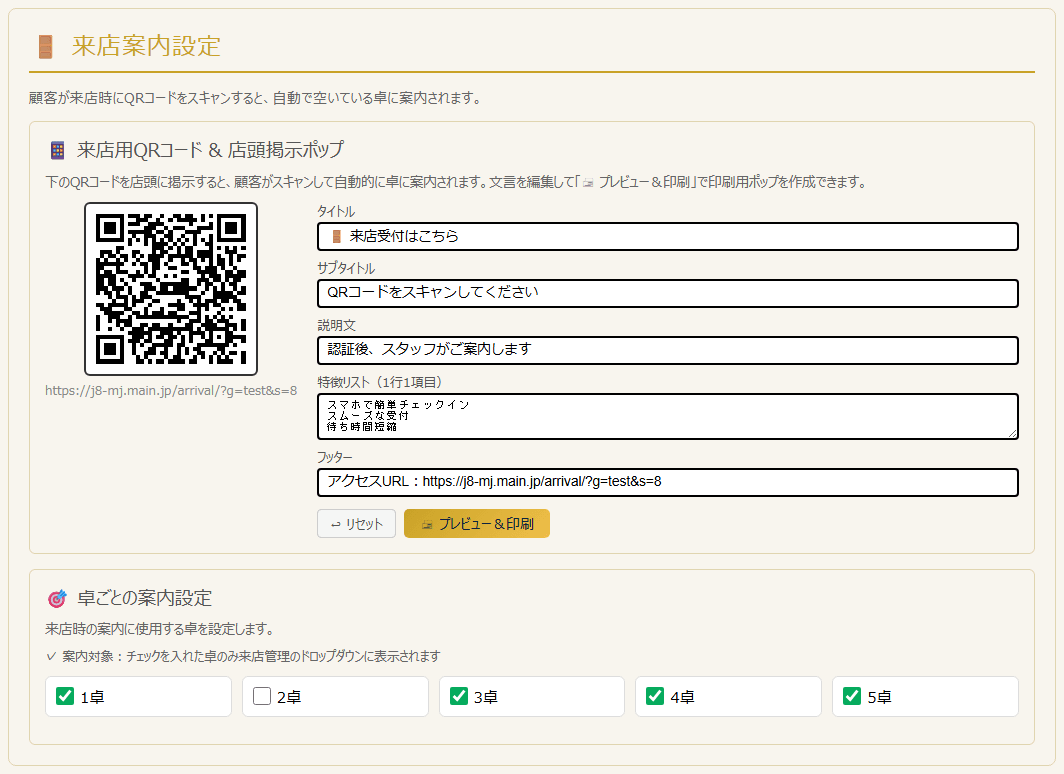The height and width of the screenshot is (774, 1064).
Task: Focus the サブタイトル input field
Action: point(668,293)
